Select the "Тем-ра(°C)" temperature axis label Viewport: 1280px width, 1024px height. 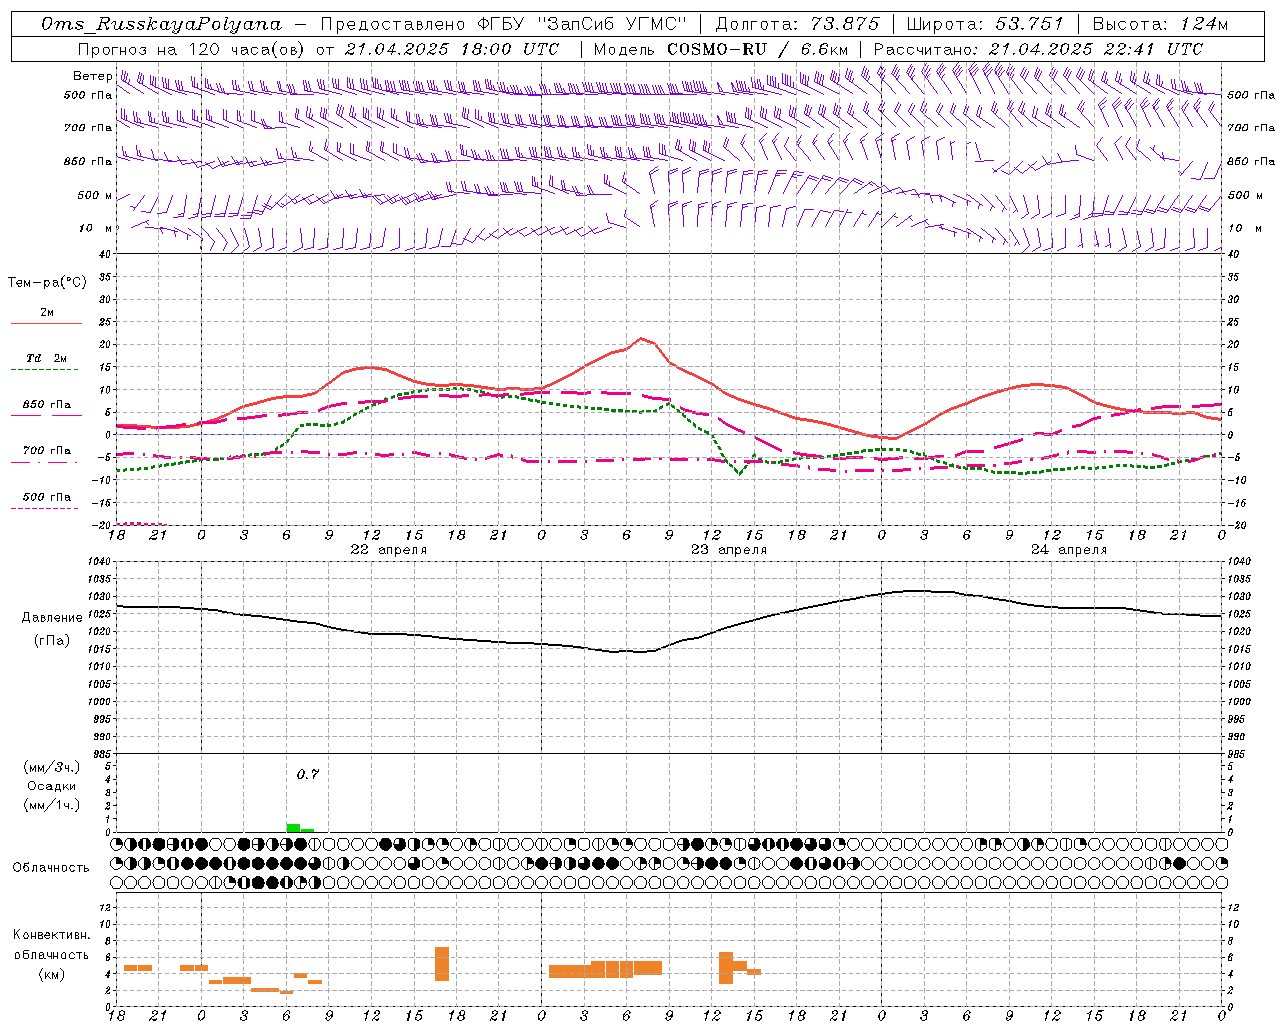pos(47,282)
